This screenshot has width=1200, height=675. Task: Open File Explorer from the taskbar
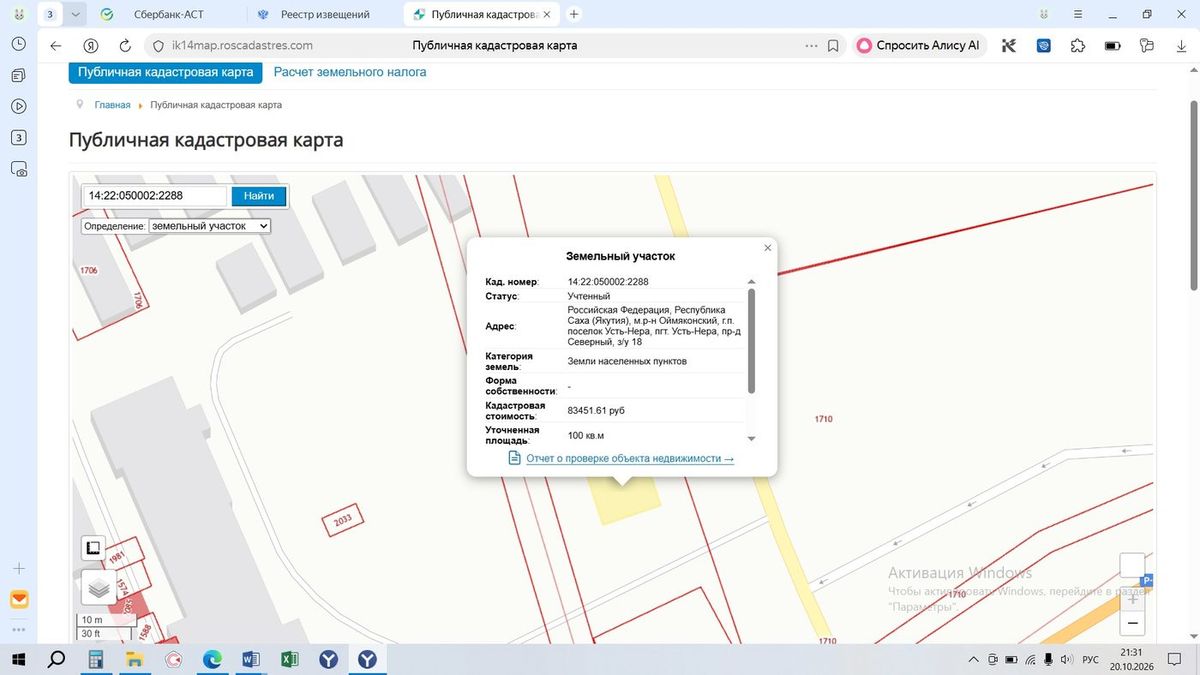135,660
